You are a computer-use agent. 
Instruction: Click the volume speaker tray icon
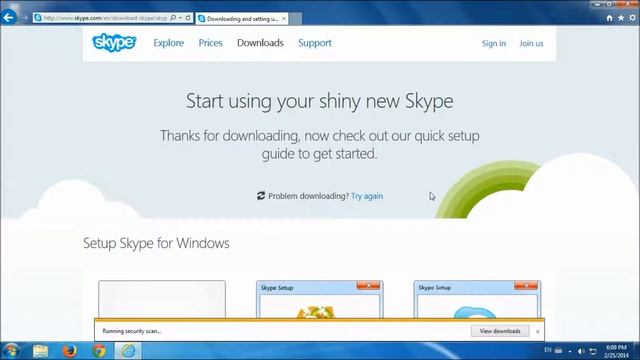click(581, 351)
